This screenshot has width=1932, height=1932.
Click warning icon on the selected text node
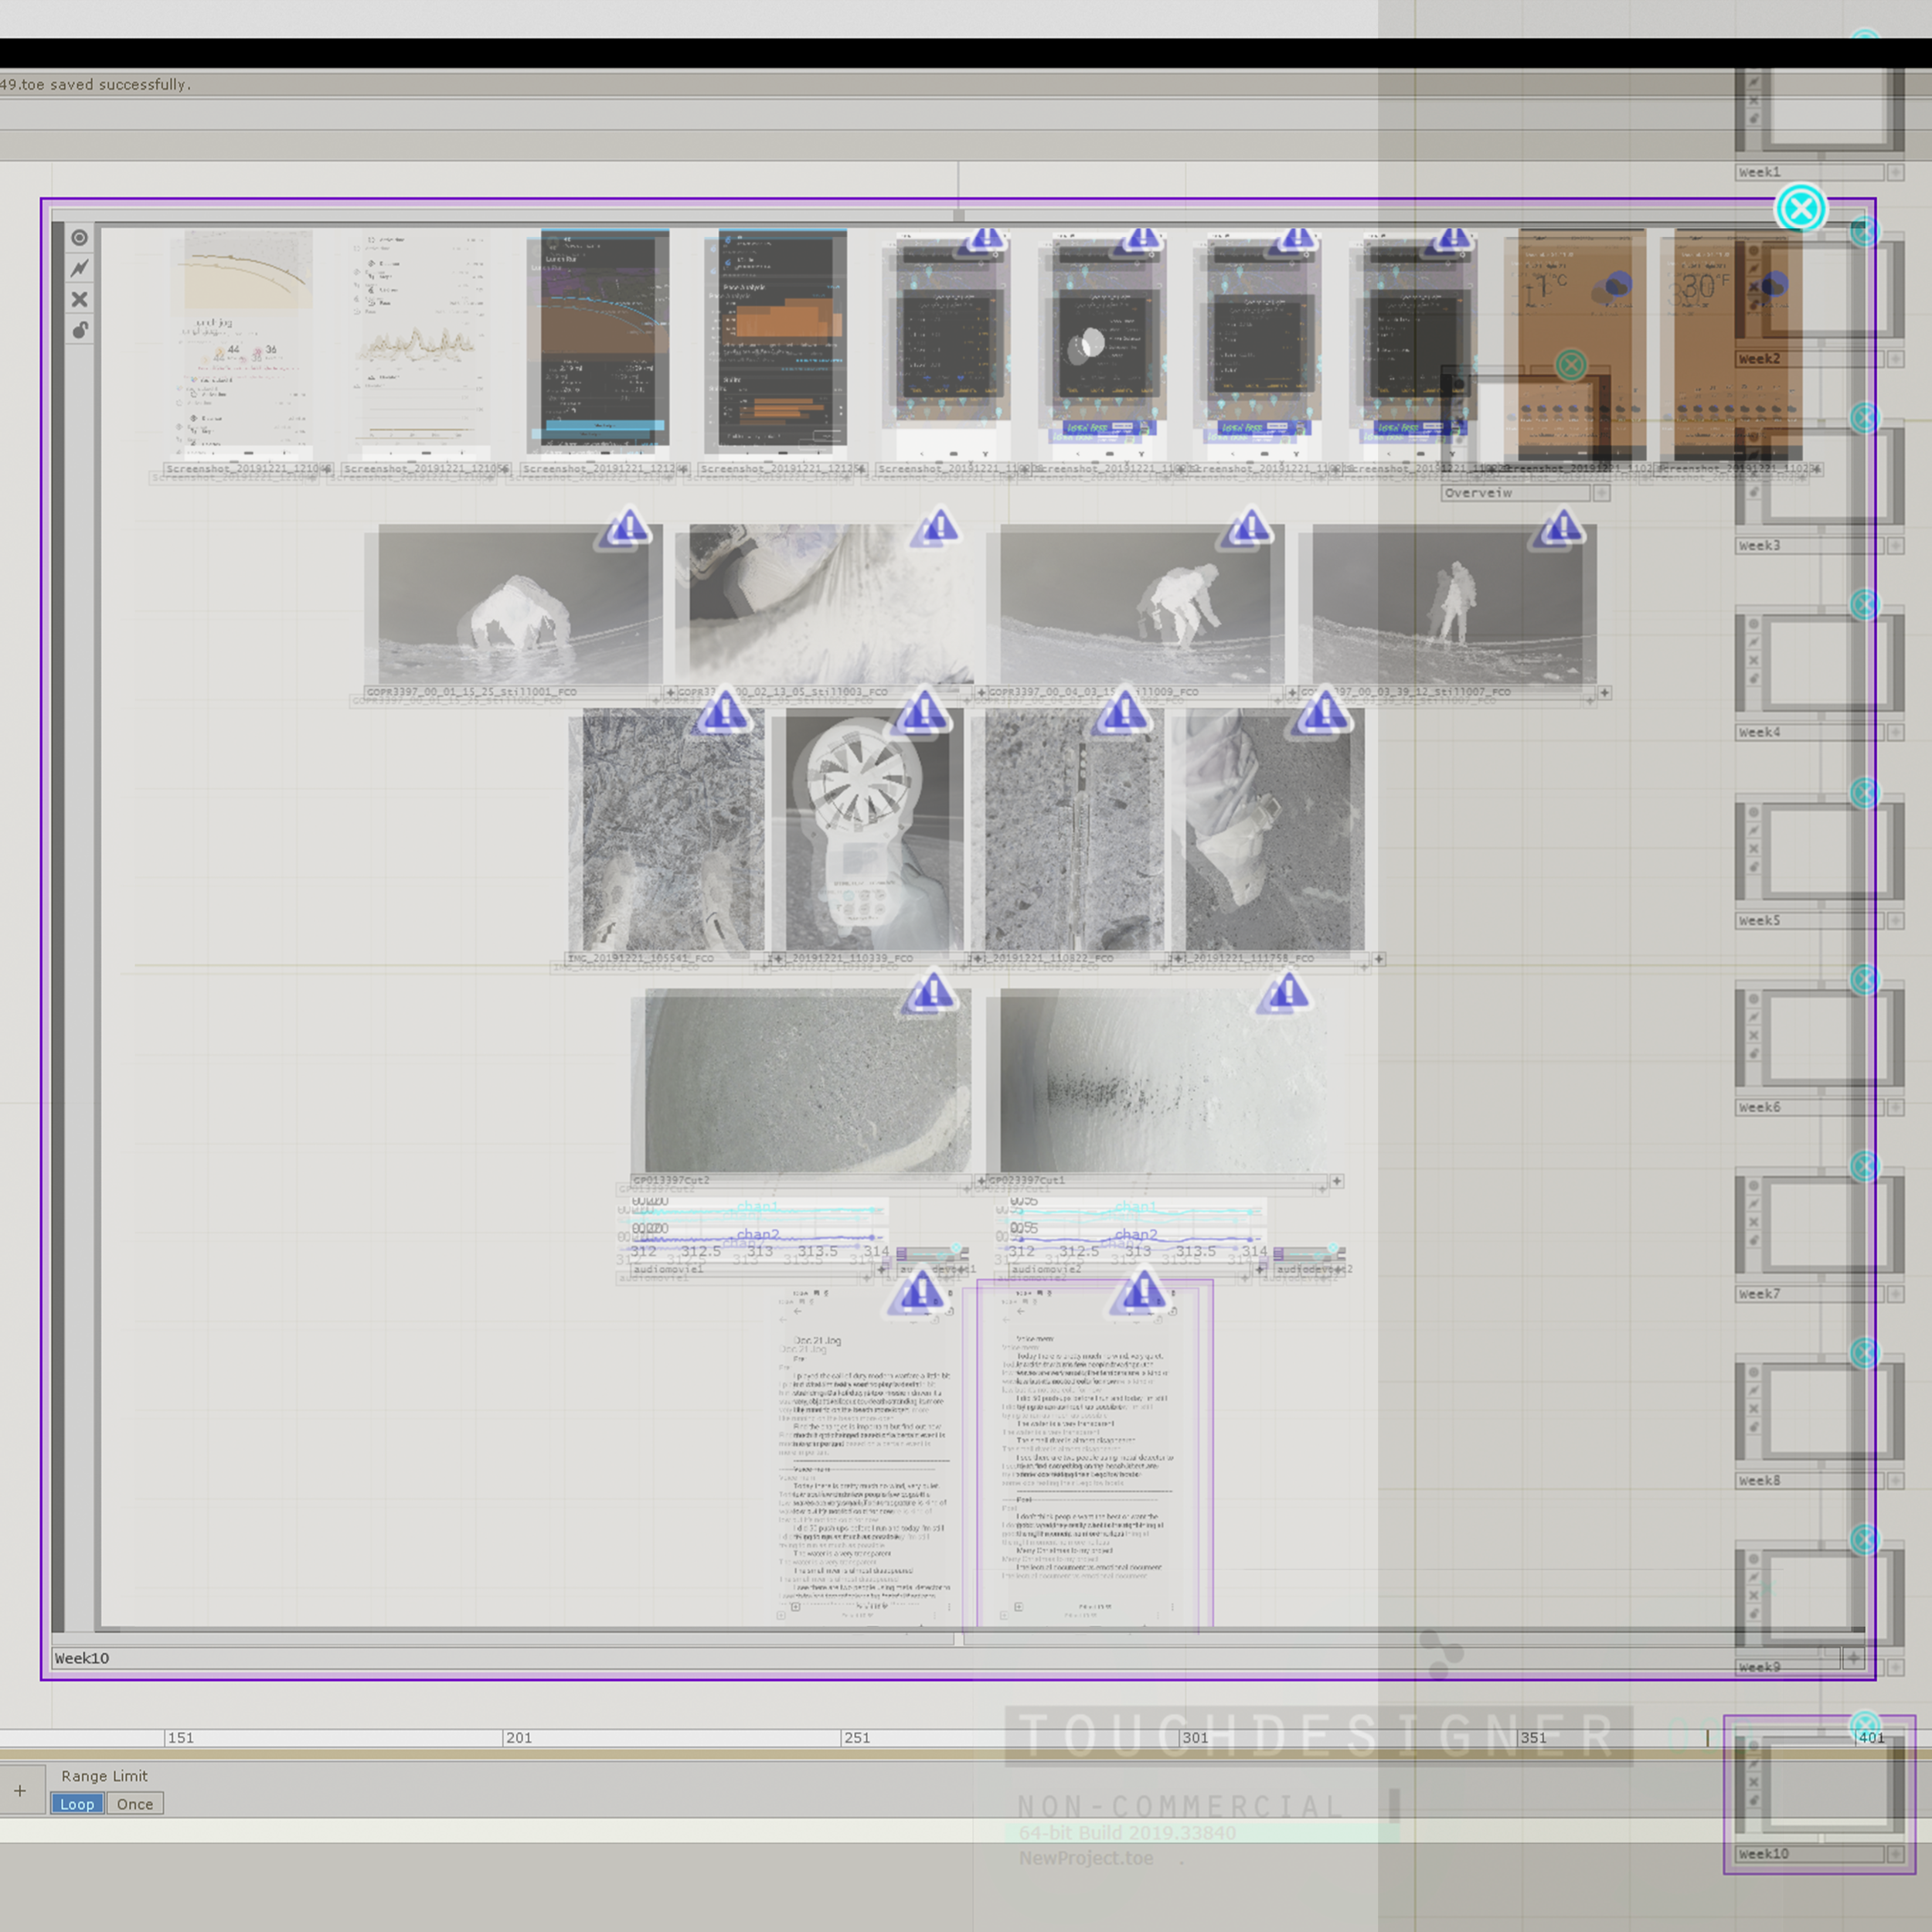[1142, 1291]
